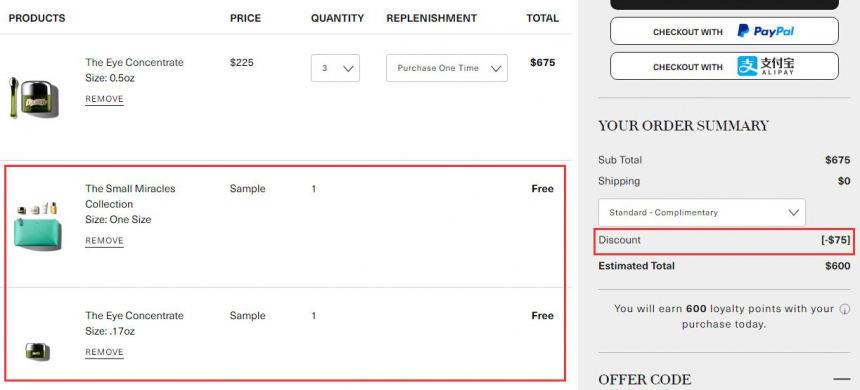Image resolution: width=860 pixels, height=390 pixels.
Task: Click the quantity dropdown chevron arrow
Action: (x=348, y=69)
